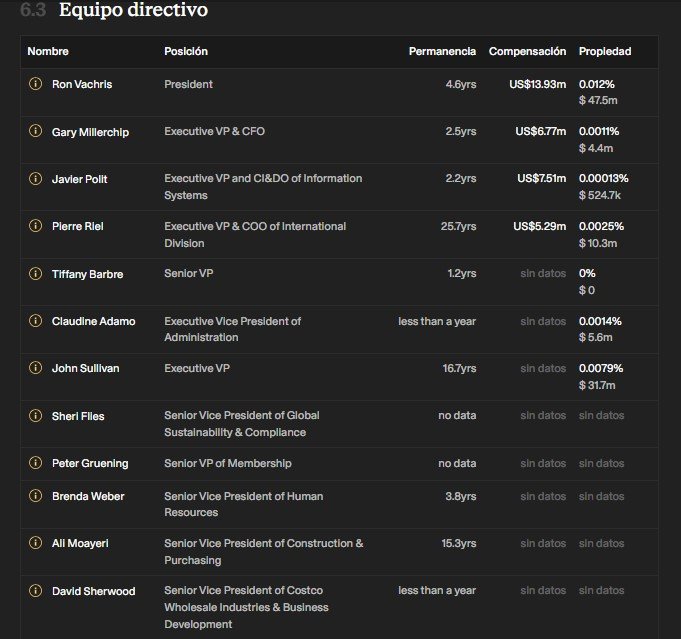The height and width of the screenshot is (639, 681).
Task: Open info icon beside Javier Polit
Action: pyautogui.click(x=35, y=178)
